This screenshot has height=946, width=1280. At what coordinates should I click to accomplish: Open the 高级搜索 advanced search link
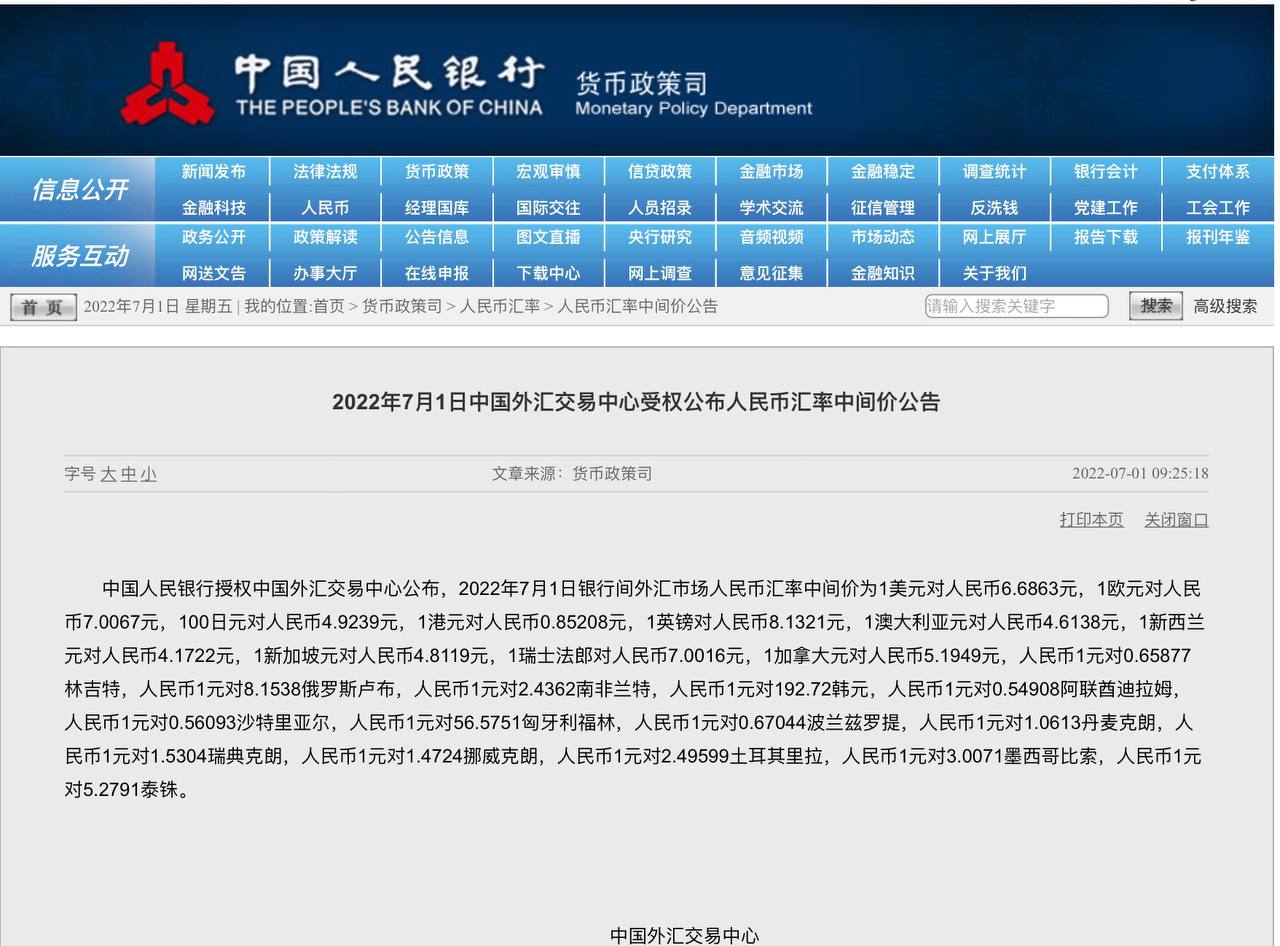[x=1225, y=306]
